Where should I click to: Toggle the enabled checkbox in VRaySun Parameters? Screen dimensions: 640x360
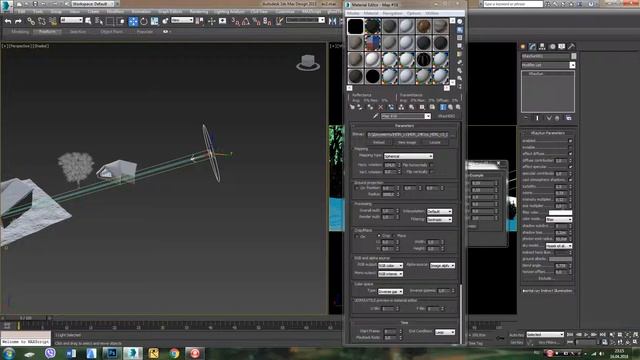[x=570, y=141]
